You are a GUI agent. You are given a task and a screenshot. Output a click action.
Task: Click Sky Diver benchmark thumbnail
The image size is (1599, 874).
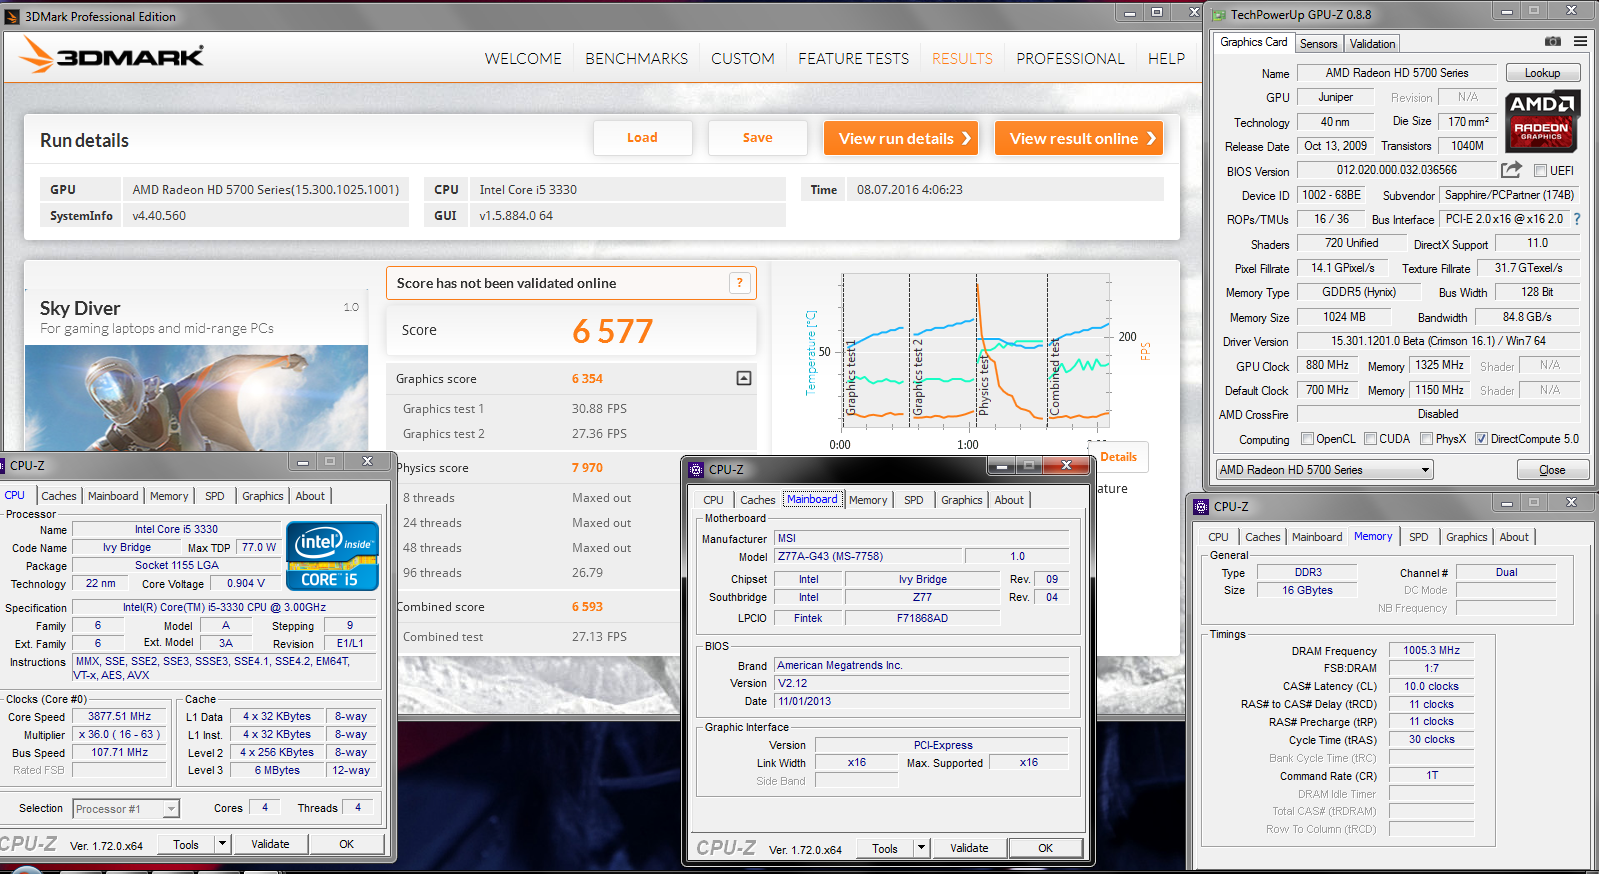coord(196,399)
